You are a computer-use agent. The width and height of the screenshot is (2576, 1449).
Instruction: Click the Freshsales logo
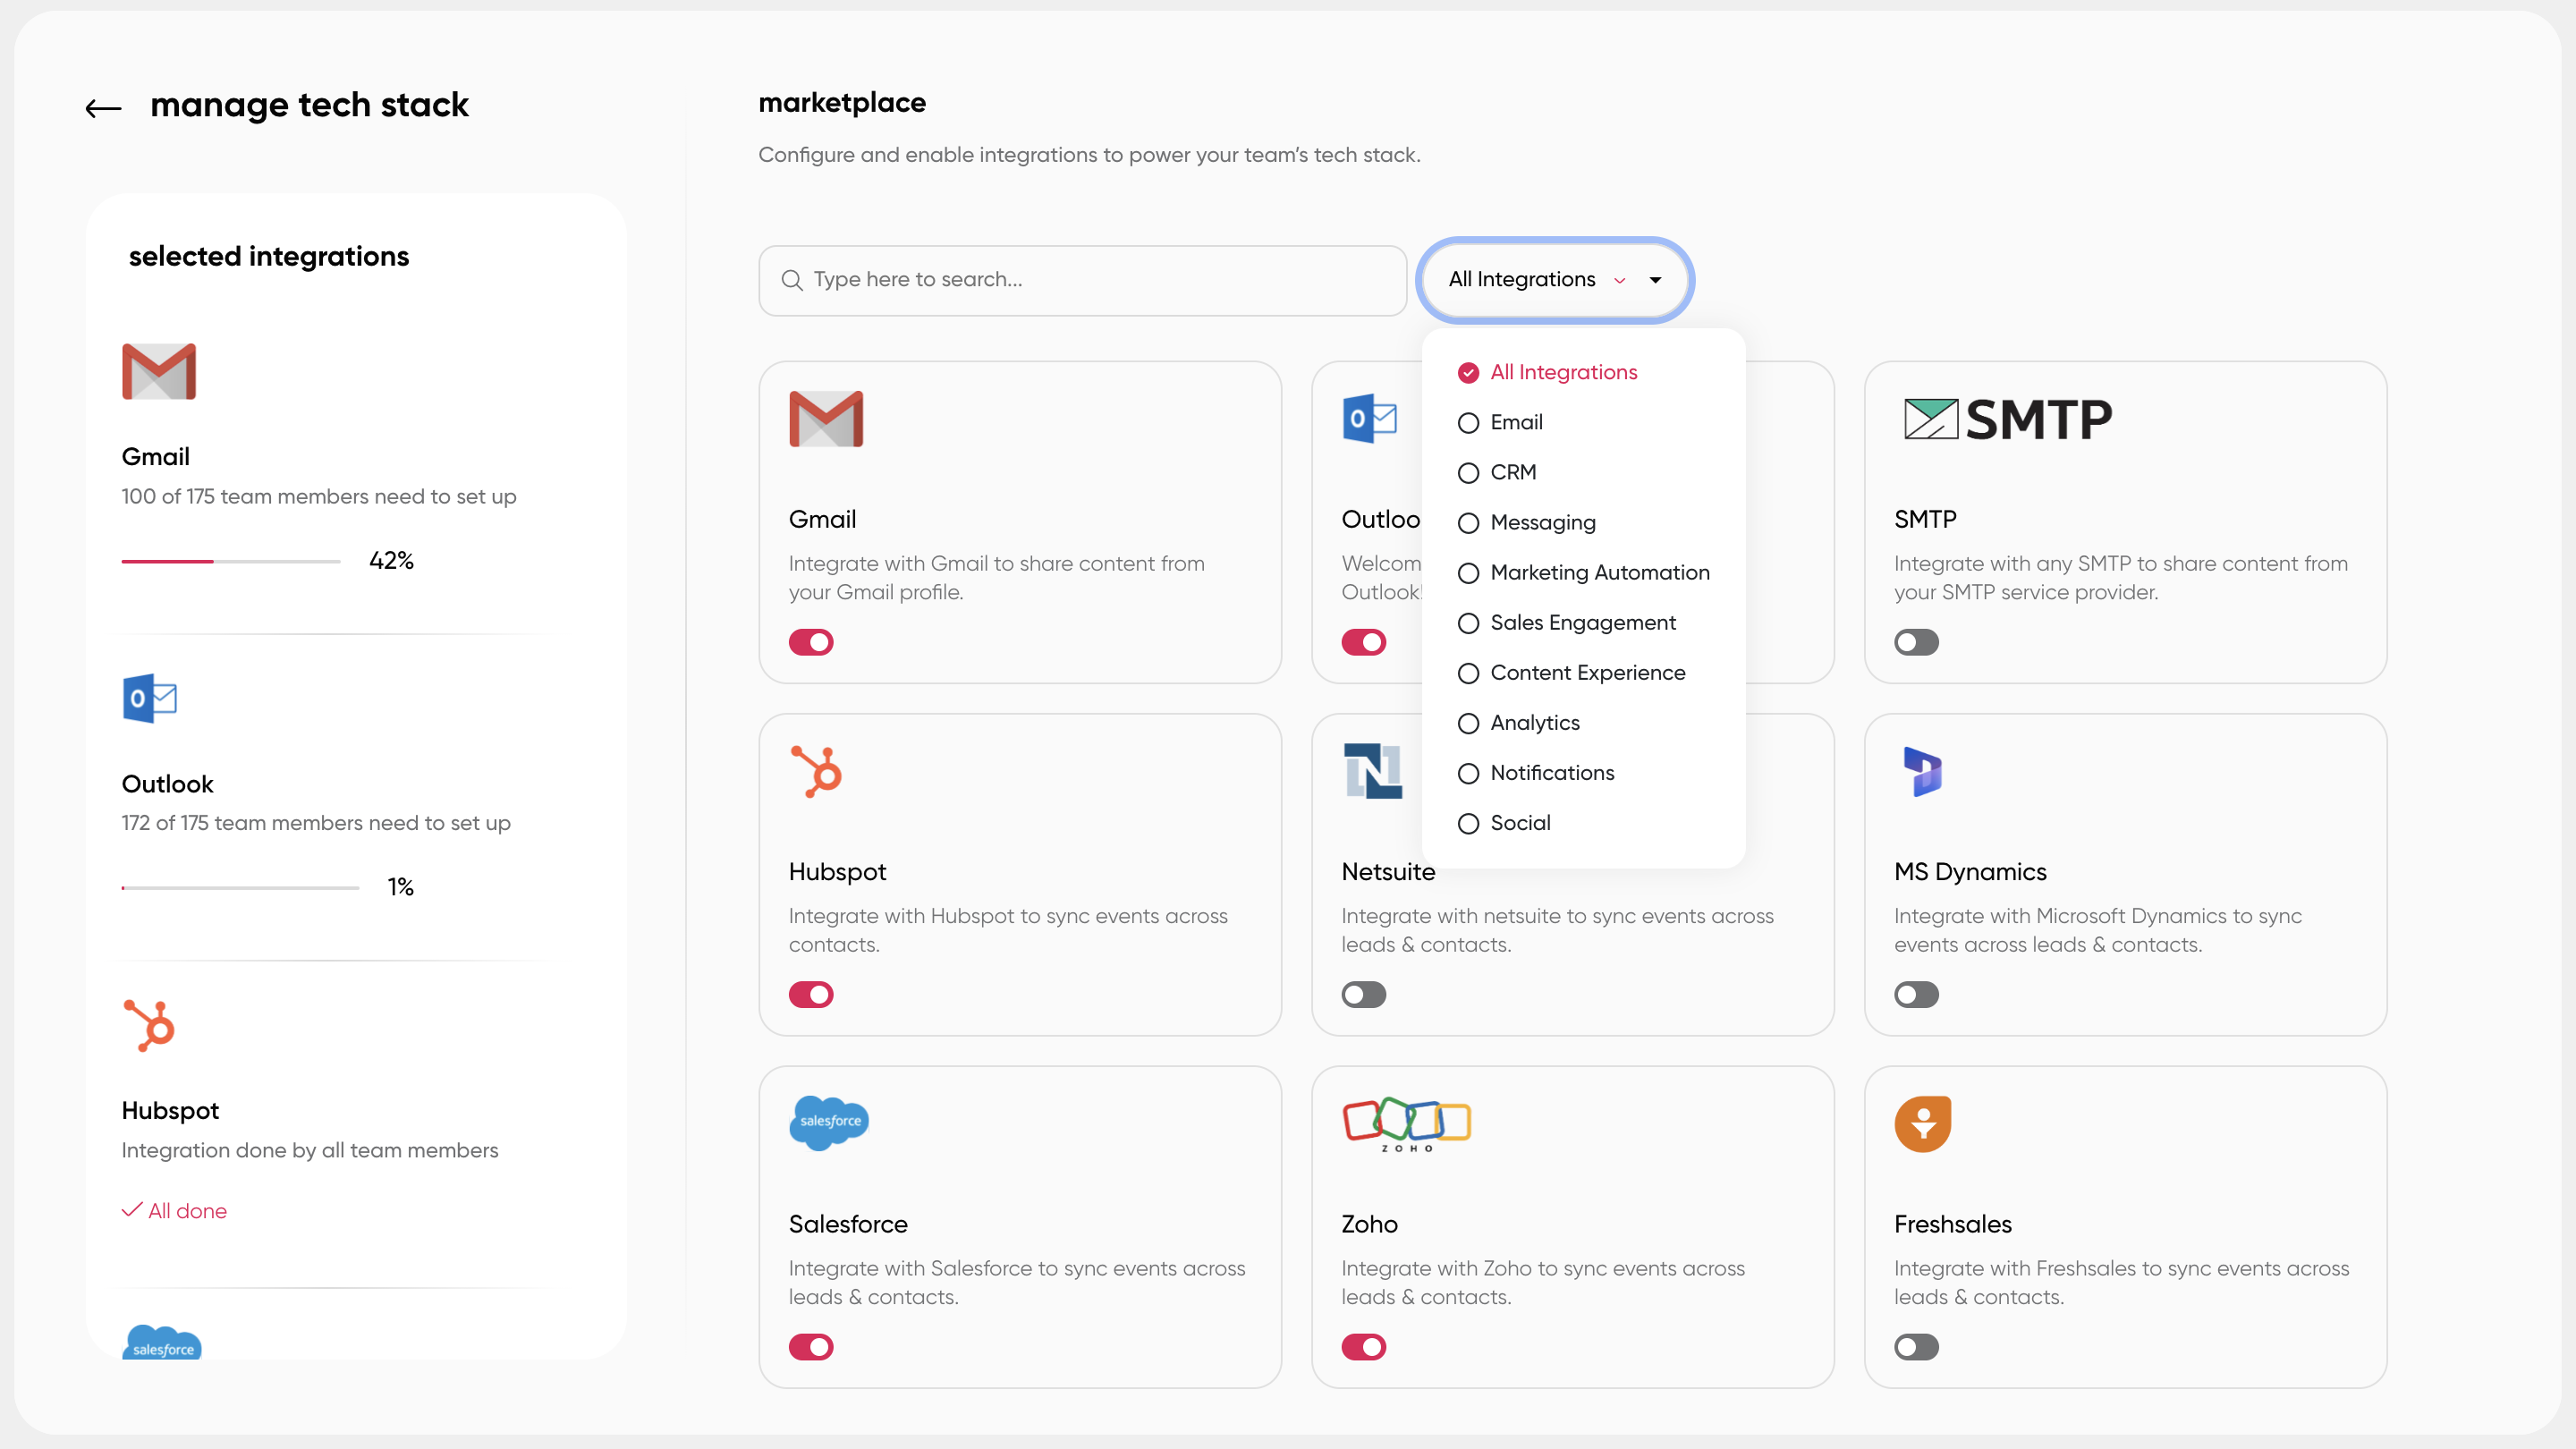point(1922,1124)
